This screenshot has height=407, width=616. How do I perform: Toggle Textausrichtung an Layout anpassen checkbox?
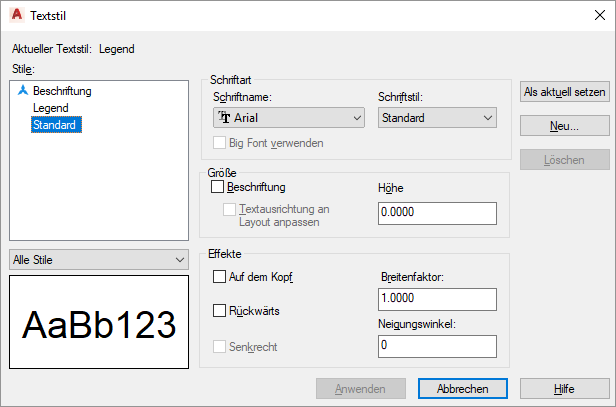[x=229, y=209]
